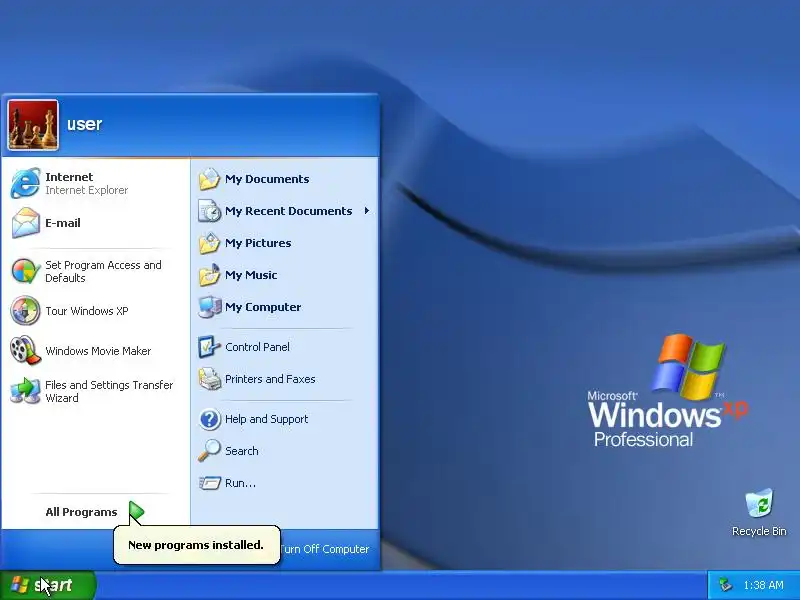
Task: Open Set Program Access and Defaults icon
Action: pos(26,271)
